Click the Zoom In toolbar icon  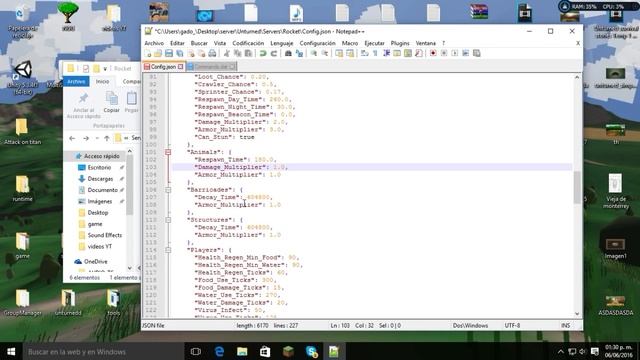pos(314,53)
